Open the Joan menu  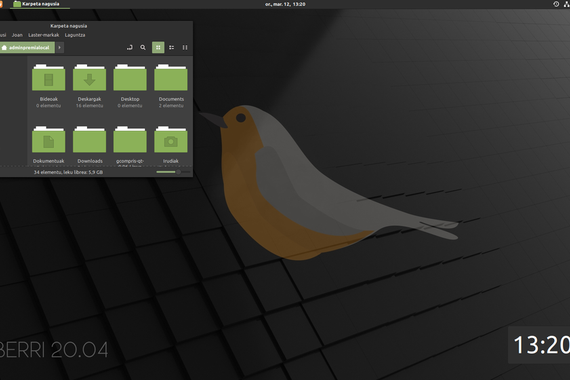click(x=17, y=35)
